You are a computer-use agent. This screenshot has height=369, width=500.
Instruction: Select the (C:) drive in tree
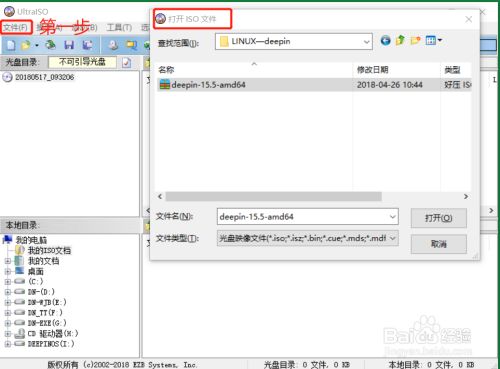click(x=35, y=282)
